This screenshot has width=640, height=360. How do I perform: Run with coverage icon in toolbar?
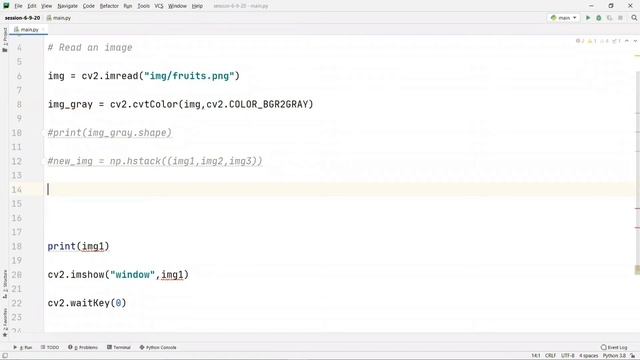[x=610, y=18]
